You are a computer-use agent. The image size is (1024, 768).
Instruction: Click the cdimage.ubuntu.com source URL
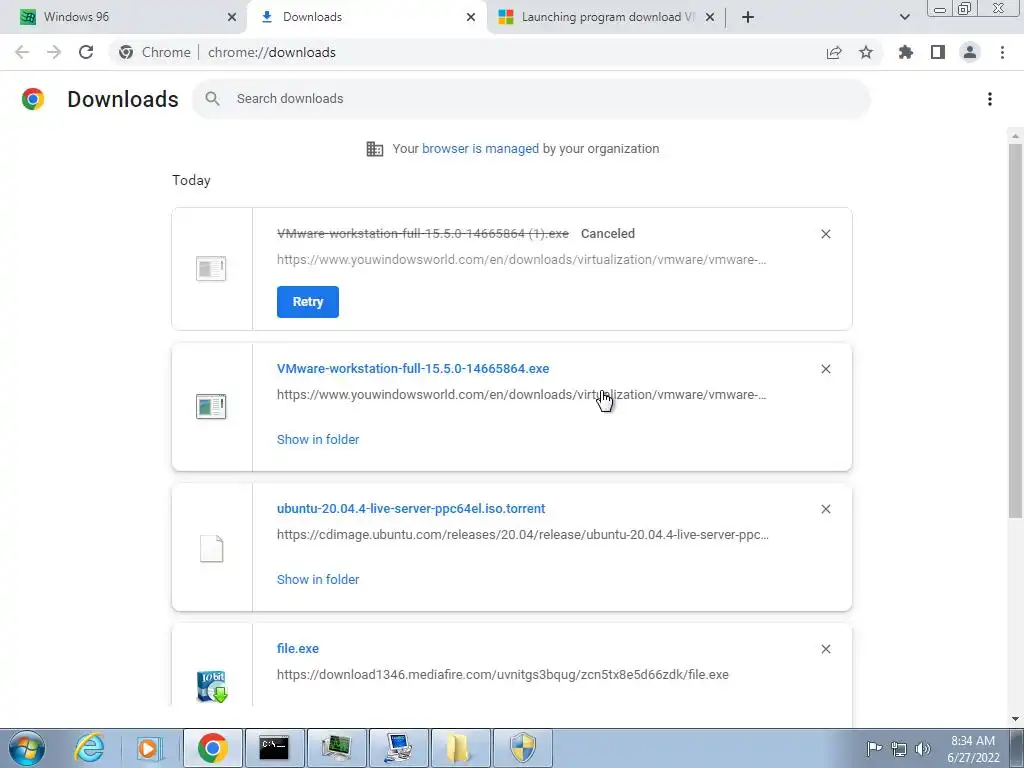coord(522,535)
